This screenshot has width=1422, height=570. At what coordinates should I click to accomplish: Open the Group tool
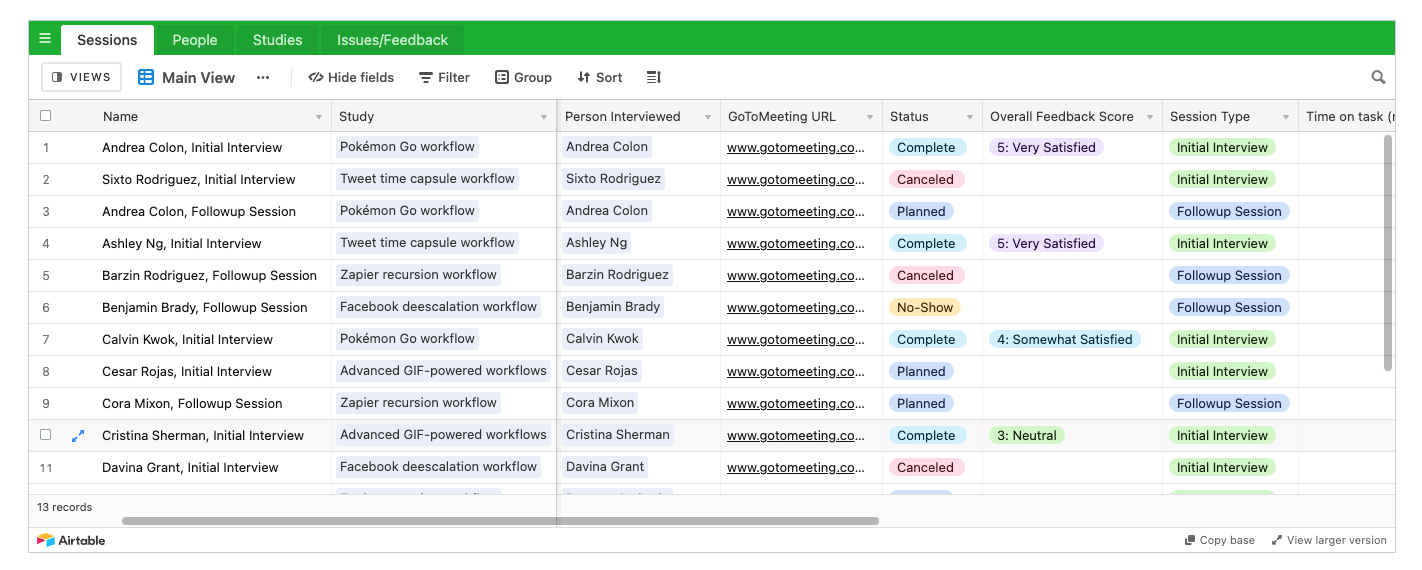click(x=523, y=77)
